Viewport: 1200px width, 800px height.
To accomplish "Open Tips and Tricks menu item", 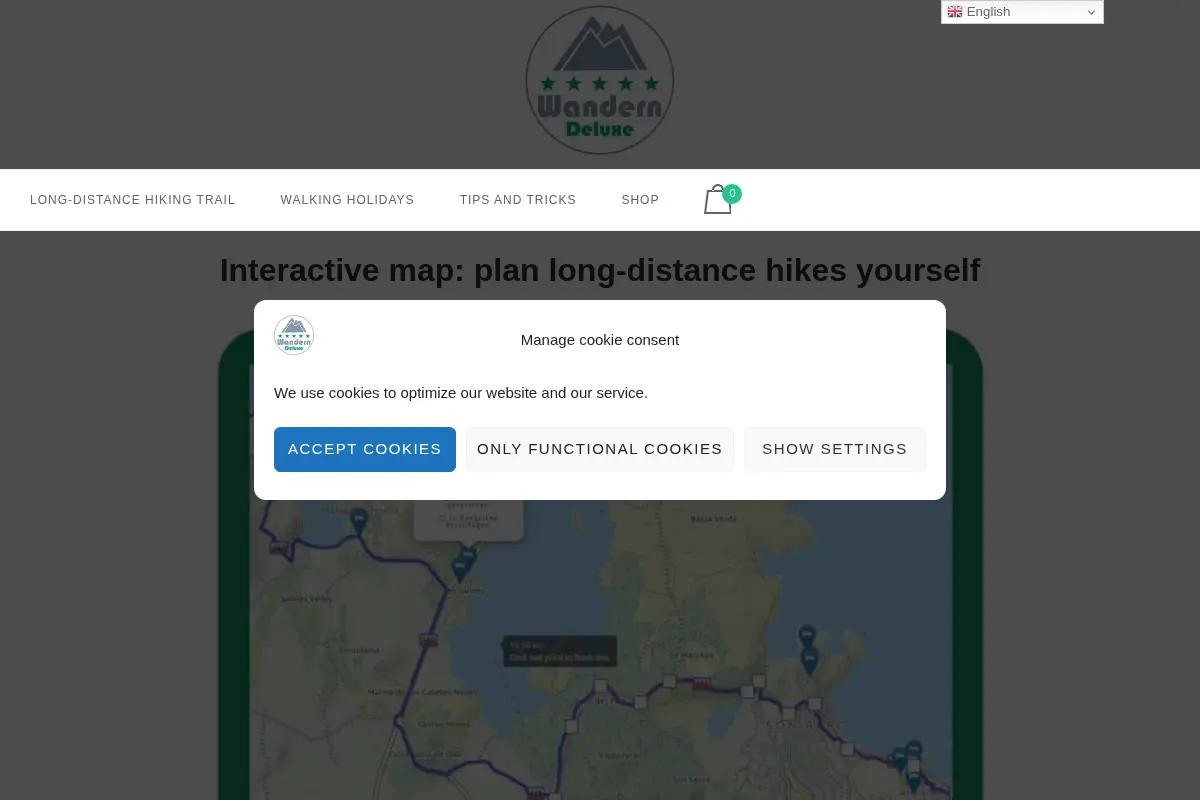I will click(518, 200).
